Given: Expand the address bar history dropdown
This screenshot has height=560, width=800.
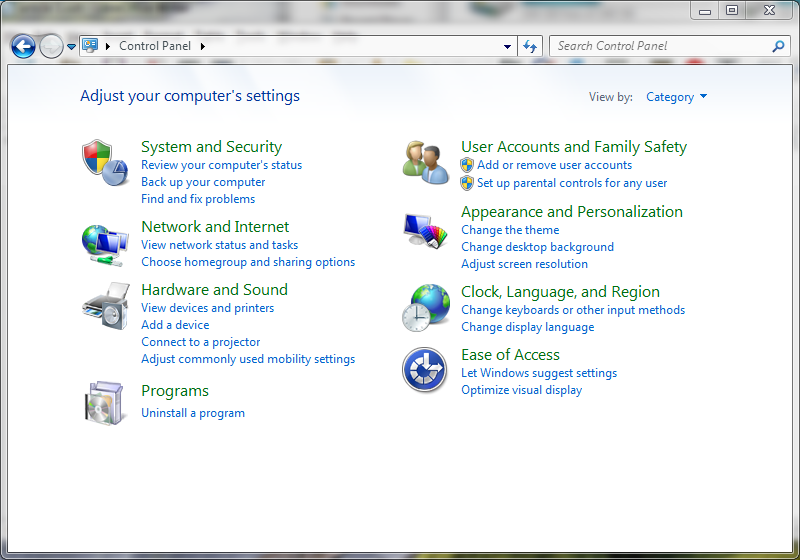Looking at the screenshot, I should click(x=507, y=46).
